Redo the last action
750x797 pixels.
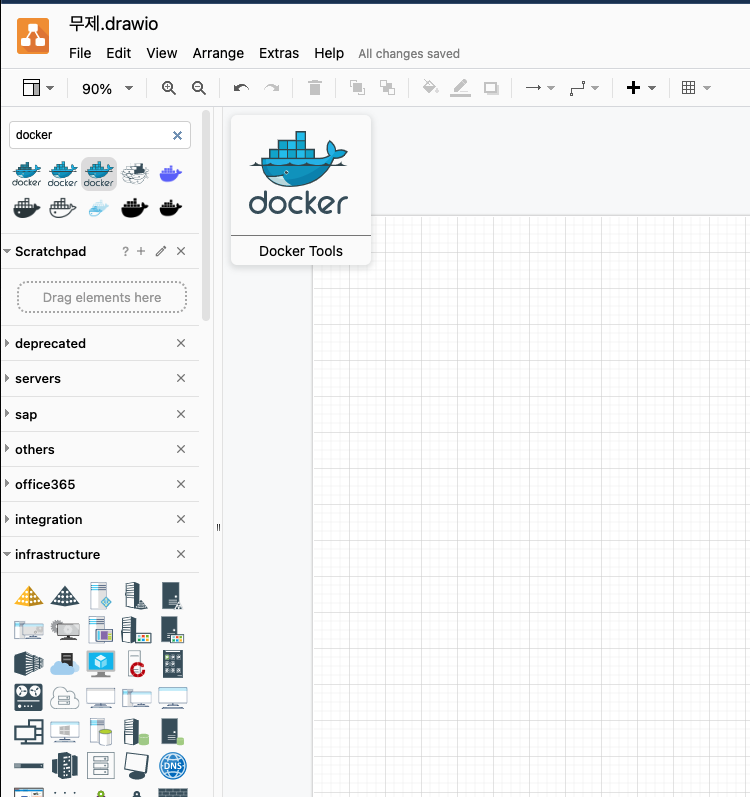click(x=272, y=88)
